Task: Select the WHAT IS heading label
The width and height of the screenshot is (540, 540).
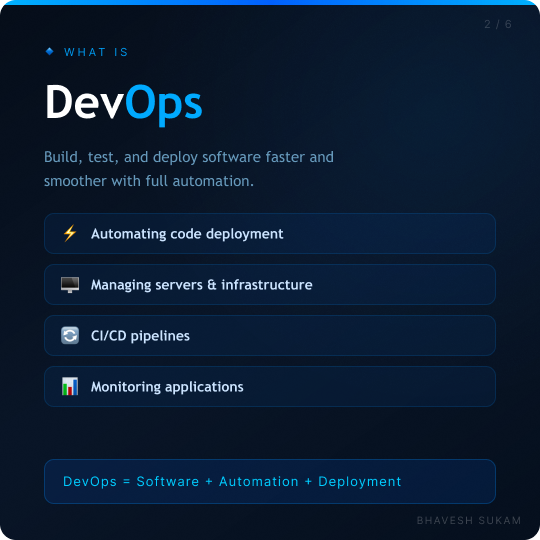Action: click(96, 52)
